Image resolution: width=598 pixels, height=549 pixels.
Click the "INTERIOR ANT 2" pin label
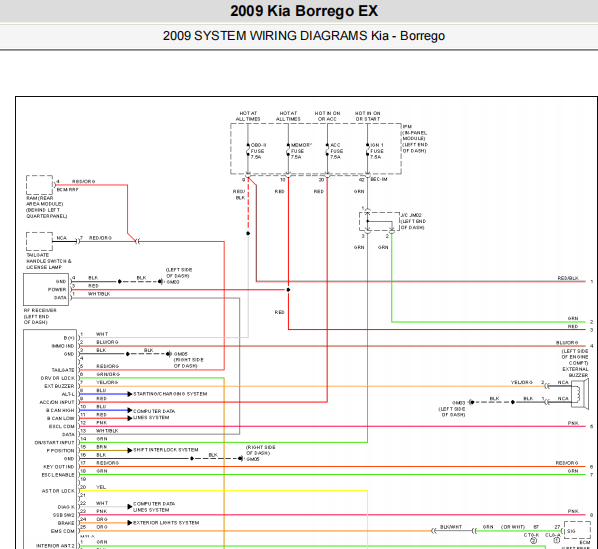[55, 546]
